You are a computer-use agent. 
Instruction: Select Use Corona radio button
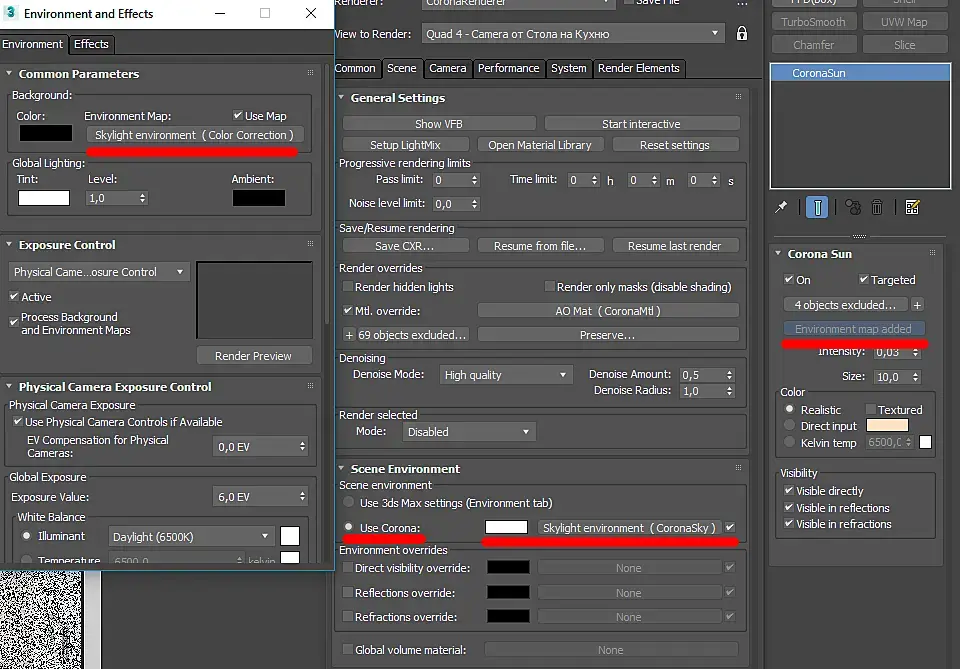pyautogui.click(x=349, y=527)
